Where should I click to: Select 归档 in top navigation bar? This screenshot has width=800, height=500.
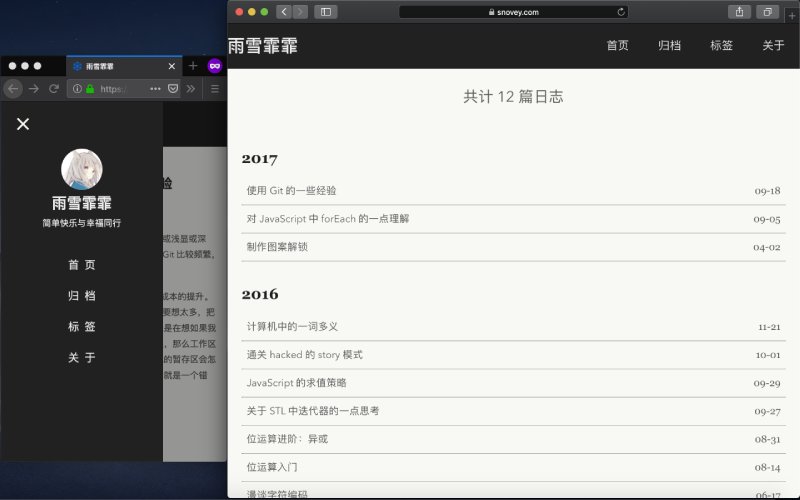pyautogui.click(x=669, y=45)
